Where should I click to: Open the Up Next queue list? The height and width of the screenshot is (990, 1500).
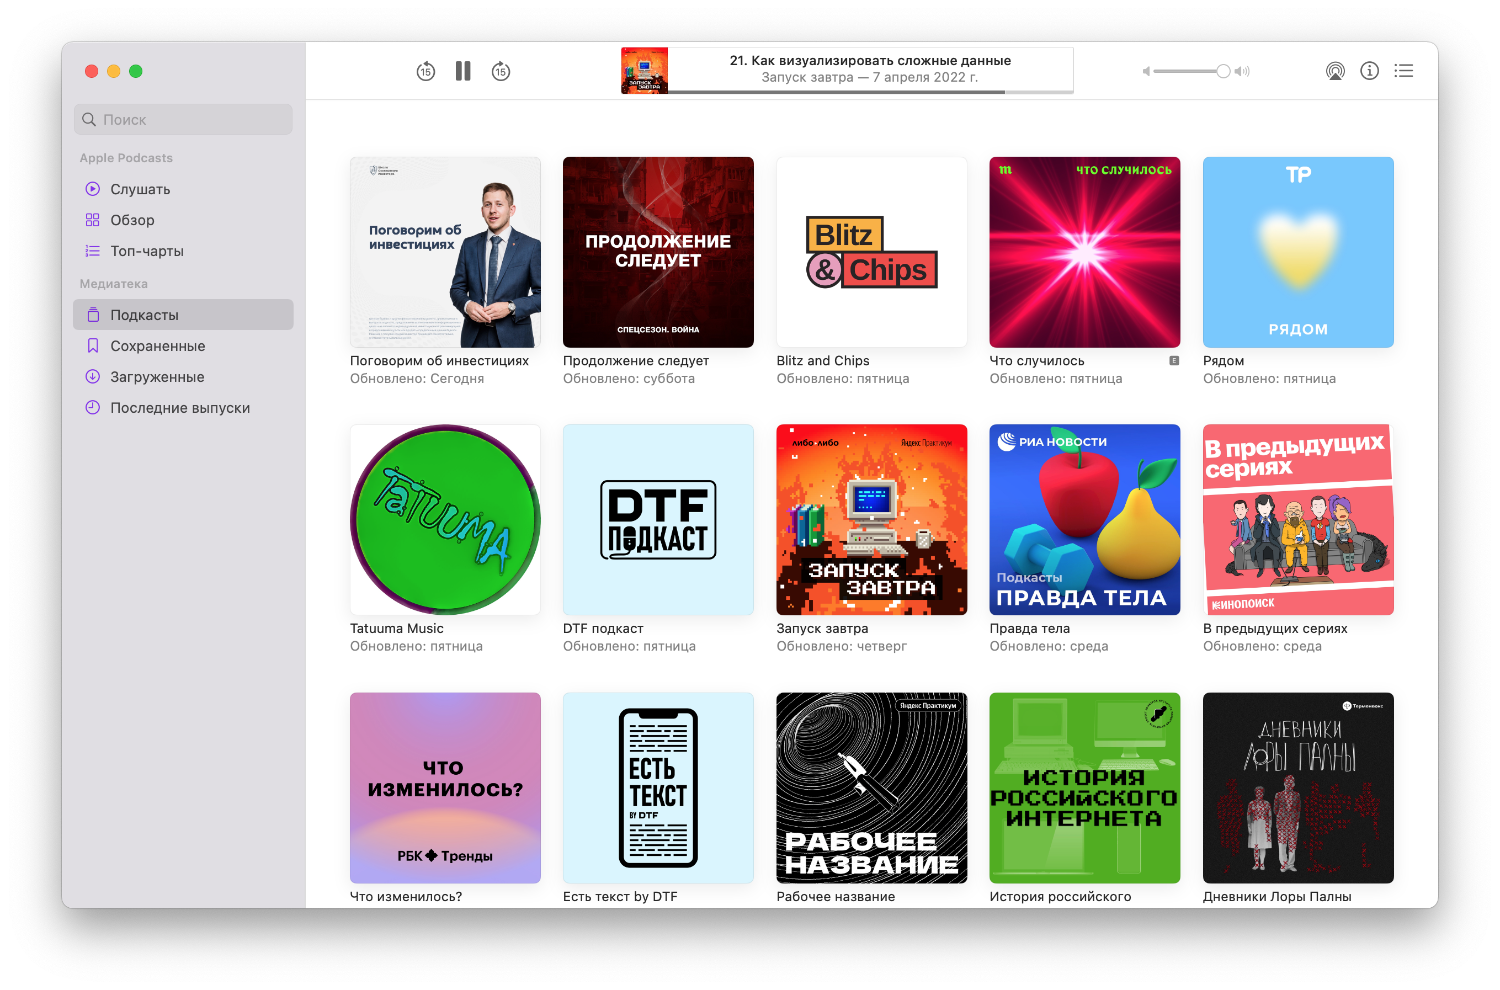(1404, 71)
